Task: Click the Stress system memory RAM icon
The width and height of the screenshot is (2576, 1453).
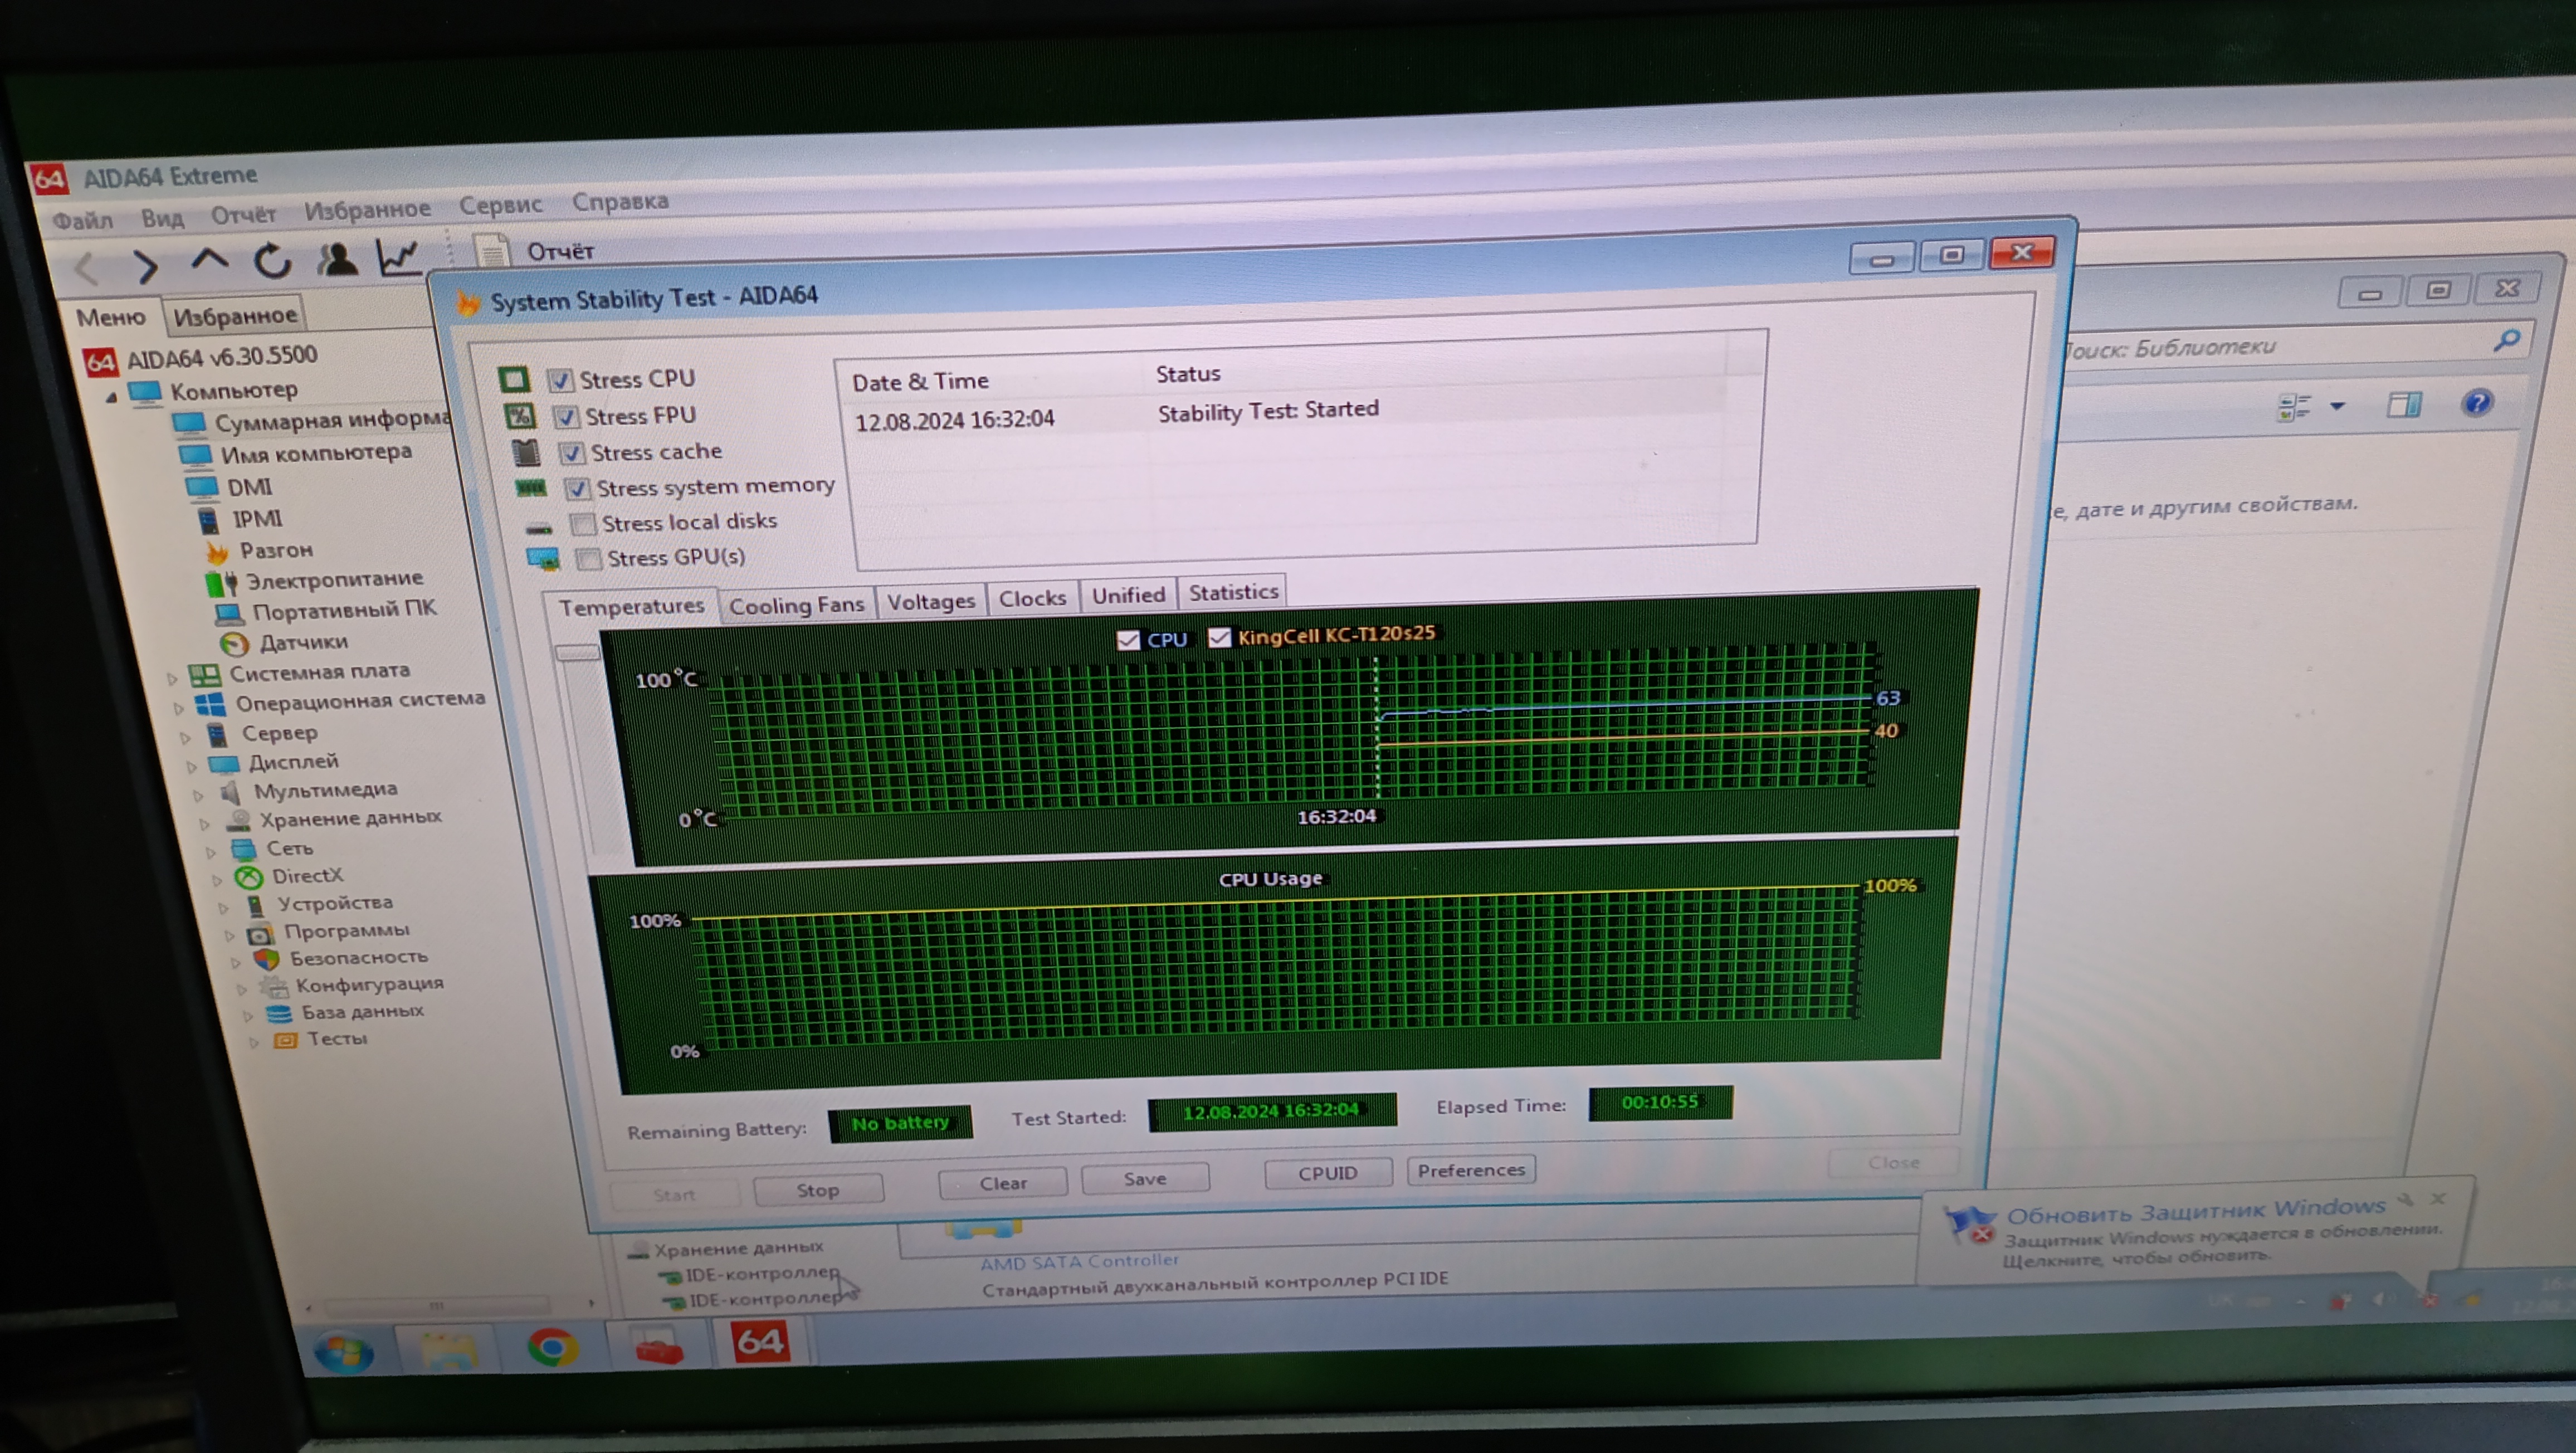Action: point(531,488)
